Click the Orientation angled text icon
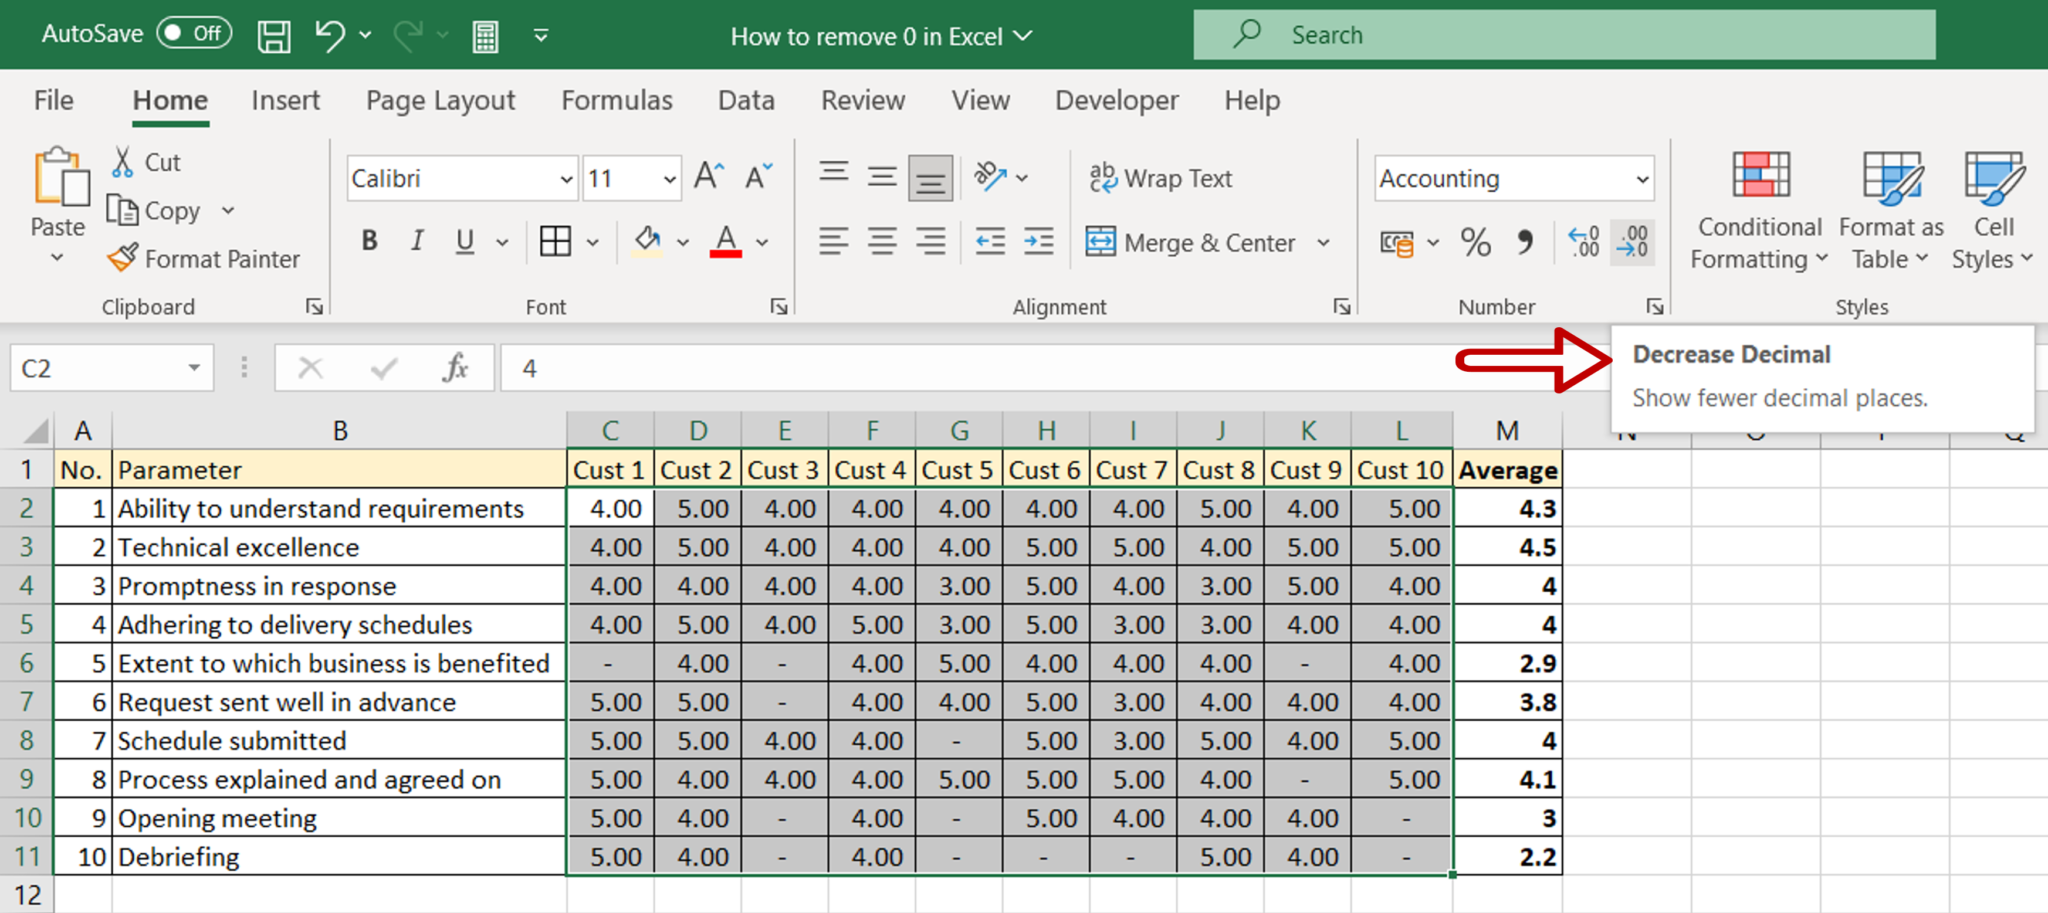Viewport: 2048px width, 913px height. tap(991, 177)
